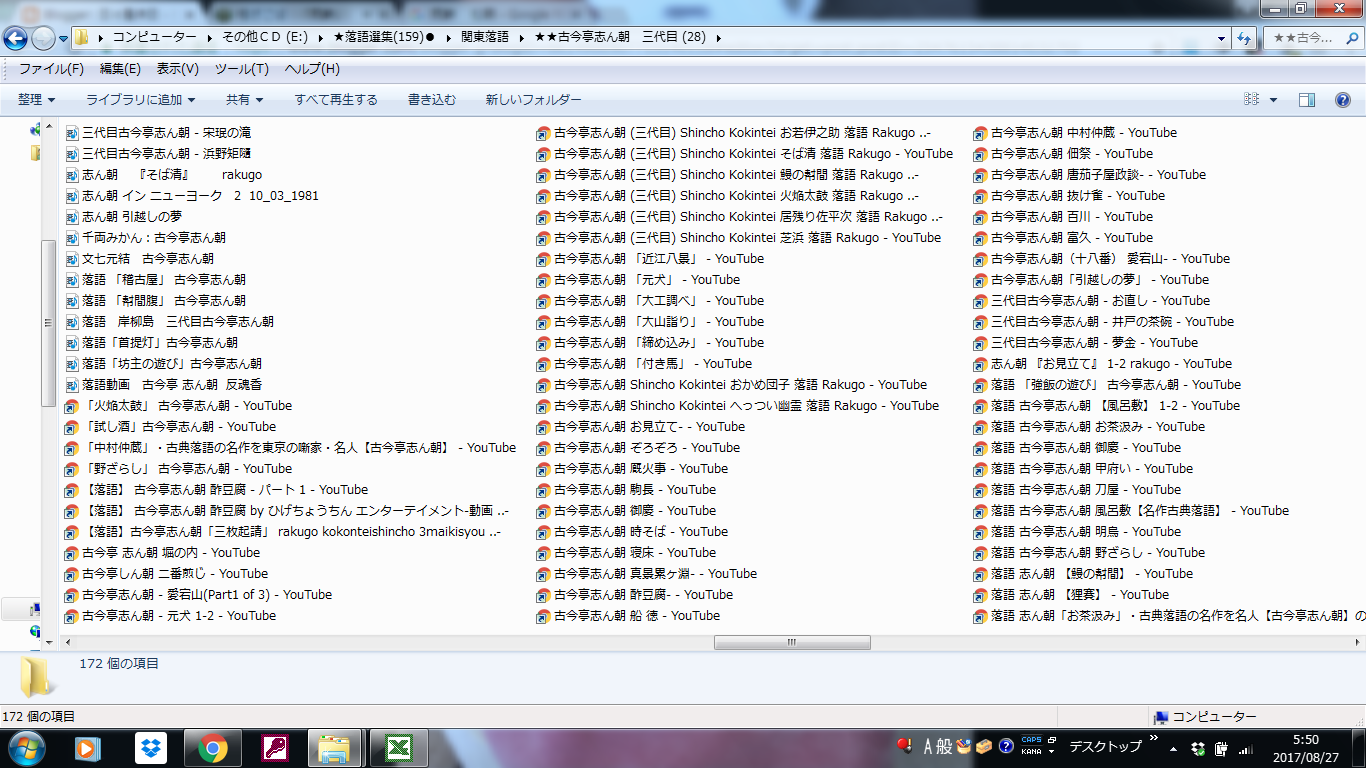Open the ヘルプ(H) menu
1366x768 pixels.
point(312,69)
